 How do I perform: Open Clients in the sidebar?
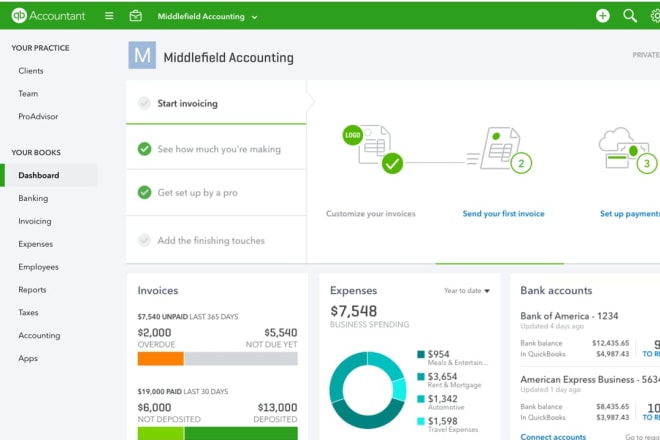point(31,71)
